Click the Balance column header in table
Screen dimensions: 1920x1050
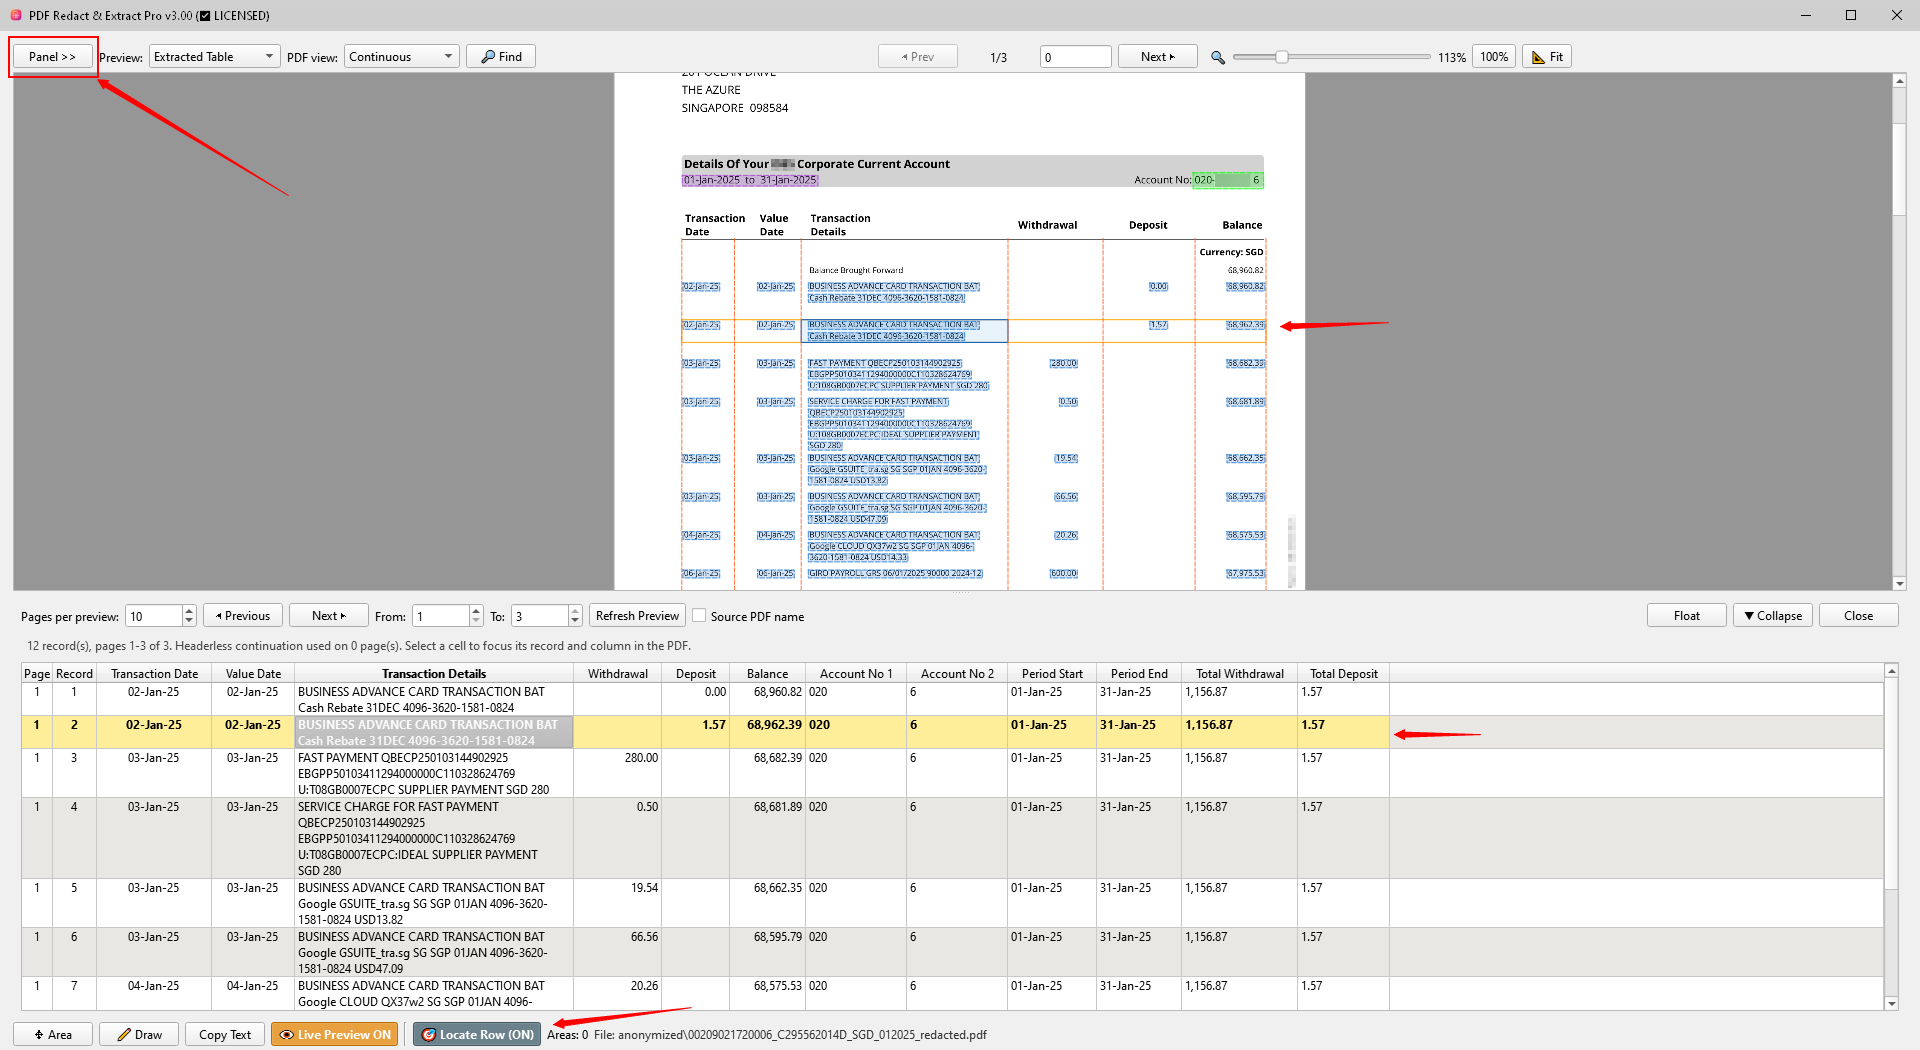[767, 674]
